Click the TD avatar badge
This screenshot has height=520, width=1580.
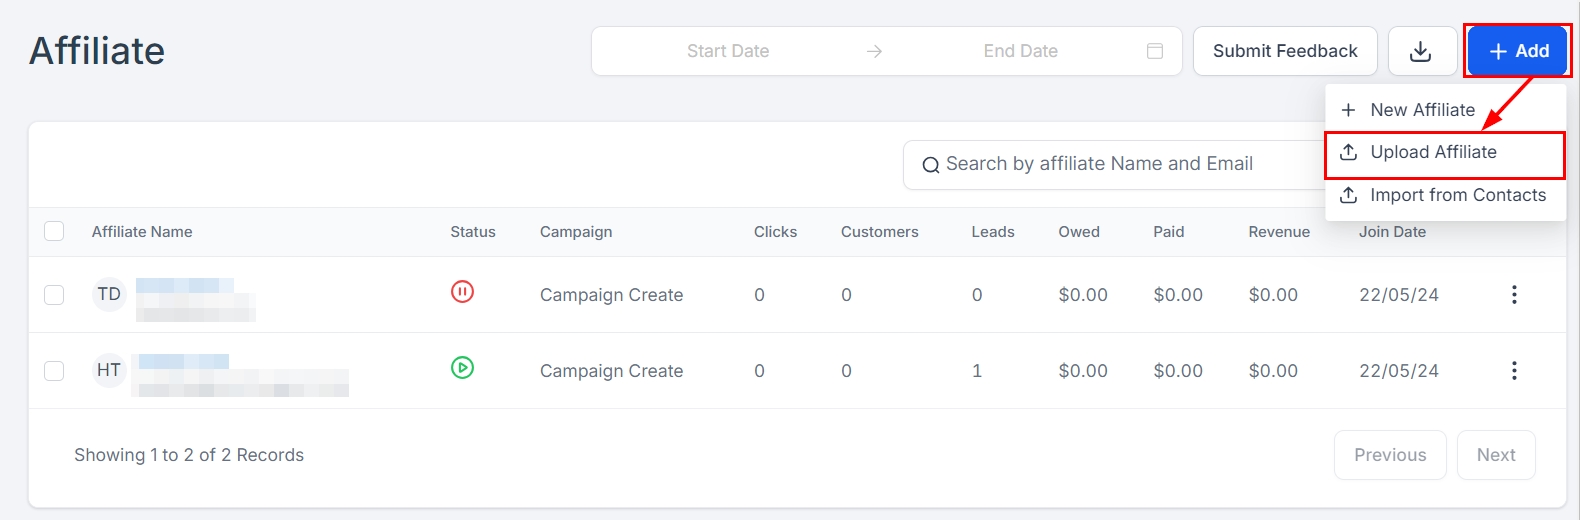pos(109,295)
